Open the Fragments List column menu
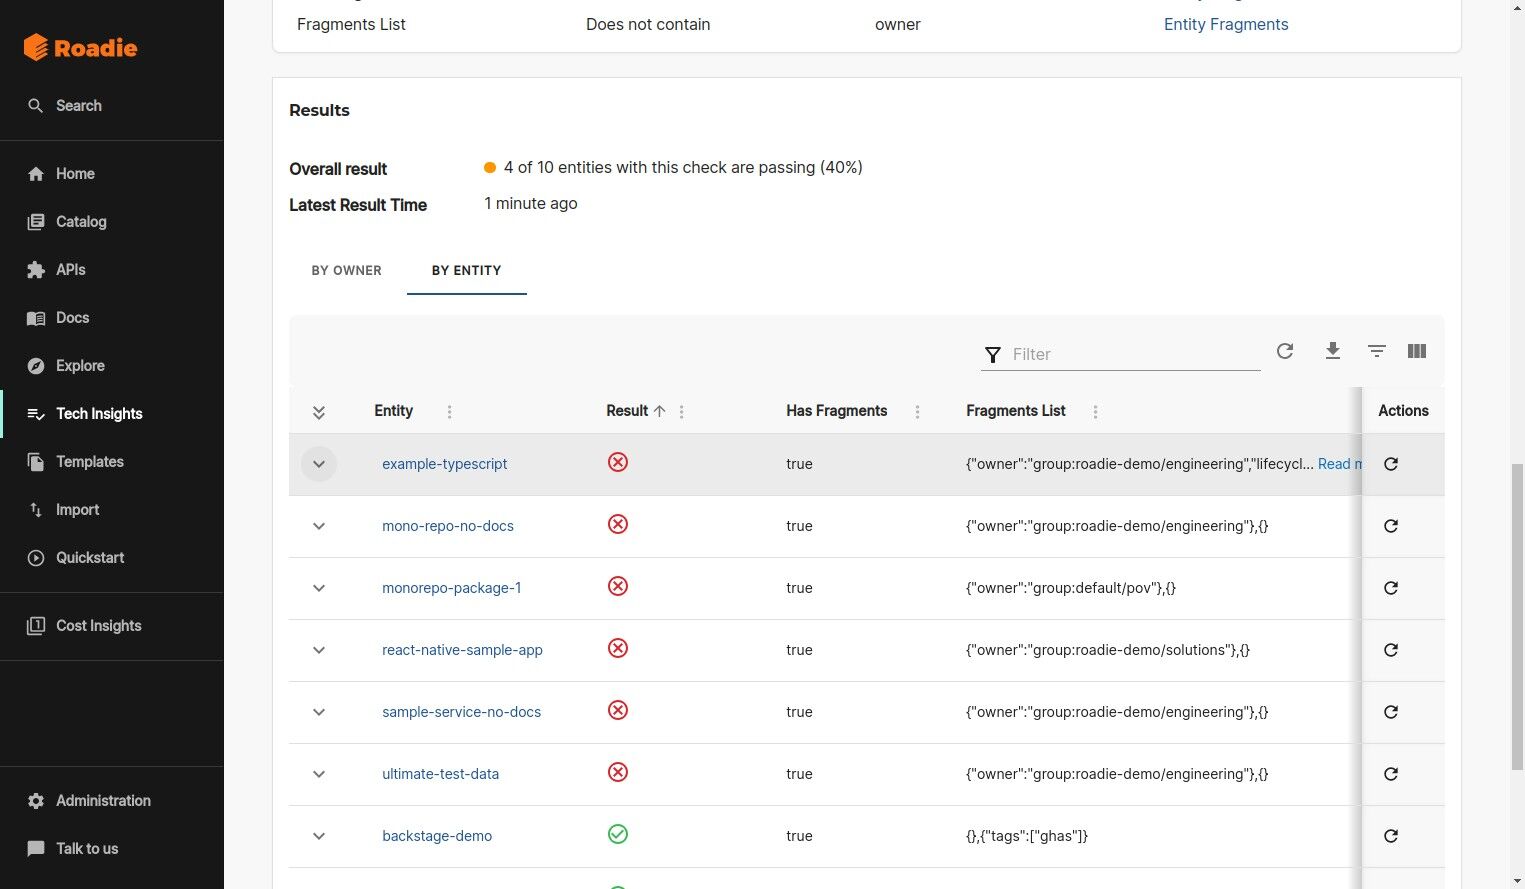 (1095, 412)
